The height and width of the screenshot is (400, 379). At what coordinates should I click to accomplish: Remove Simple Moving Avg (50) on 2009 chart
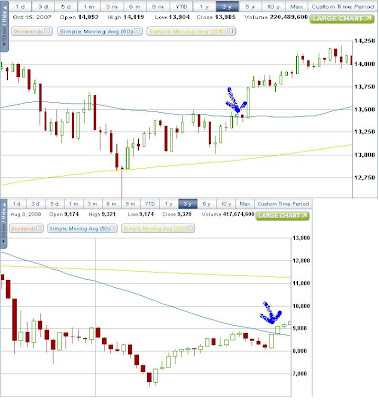click(113, 229)
